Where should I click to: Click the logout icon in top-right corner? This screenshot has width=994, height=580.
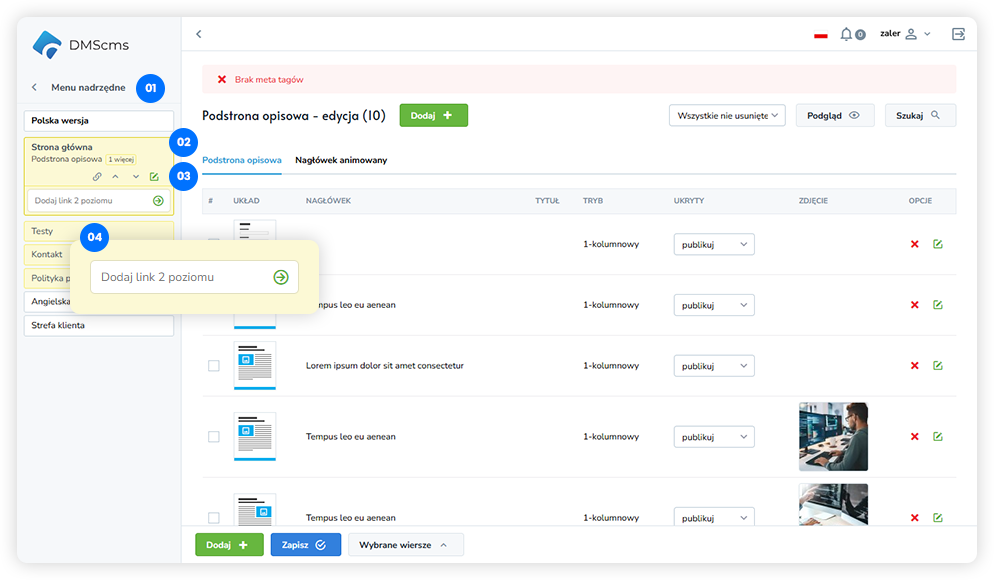tap(958, 34)
